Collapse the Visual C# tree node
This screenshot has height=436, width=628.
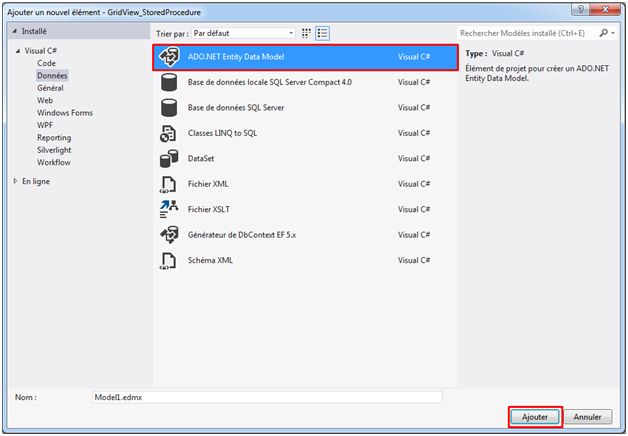click(x=18, y=51)
